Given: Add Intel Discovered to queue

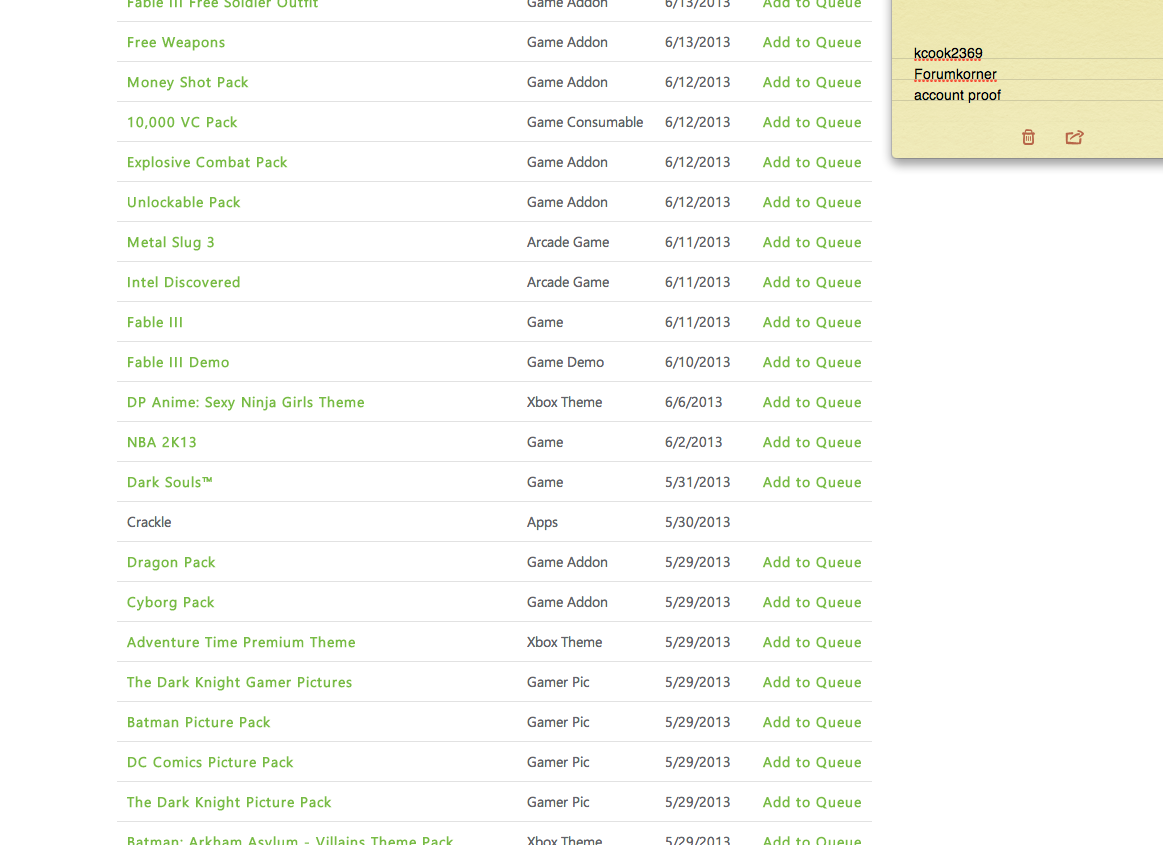Looking at the screenshot, I should point(812,283).
